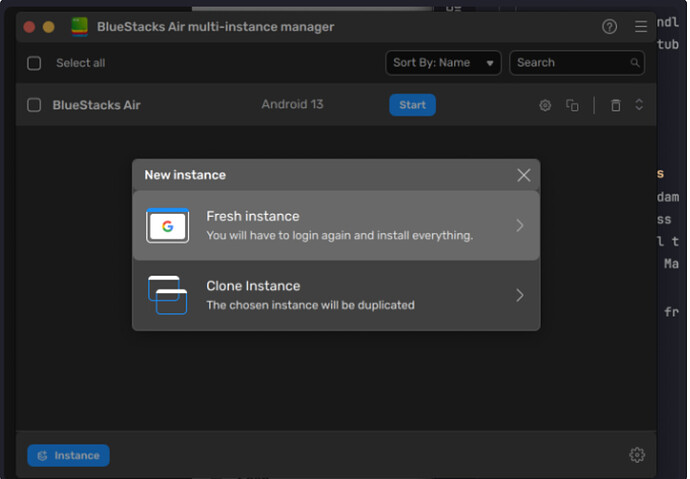Open the Sort By: Name dropdown
690x479 pixels.
[x=443, y=63]
